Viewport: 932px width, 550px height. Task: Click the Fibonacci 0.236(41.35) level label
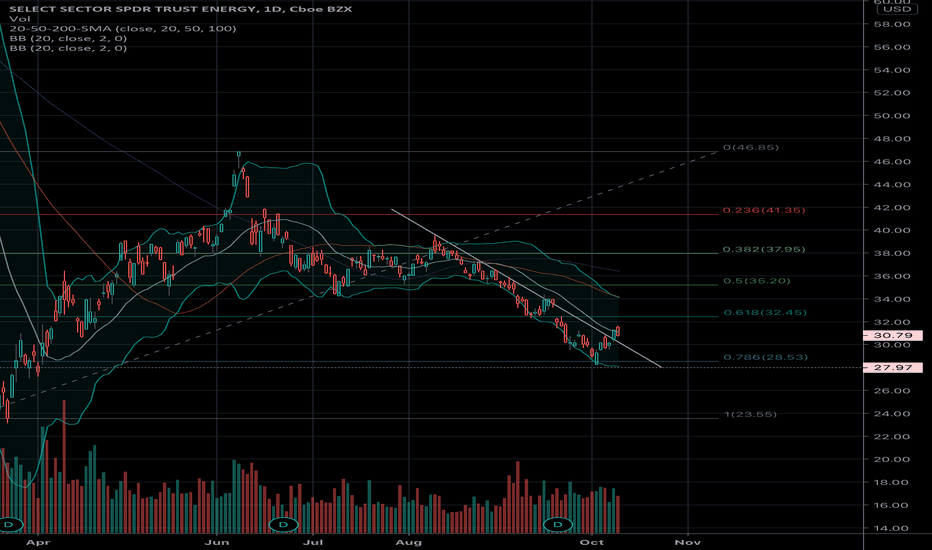[764, 210]
